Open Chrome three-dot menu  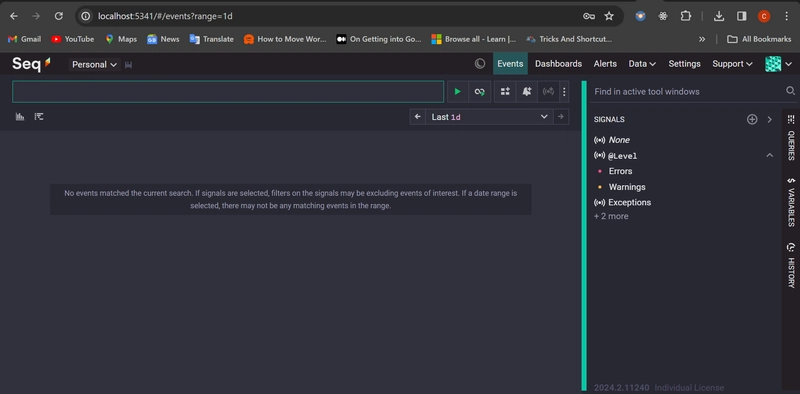[x=786, y=16]
